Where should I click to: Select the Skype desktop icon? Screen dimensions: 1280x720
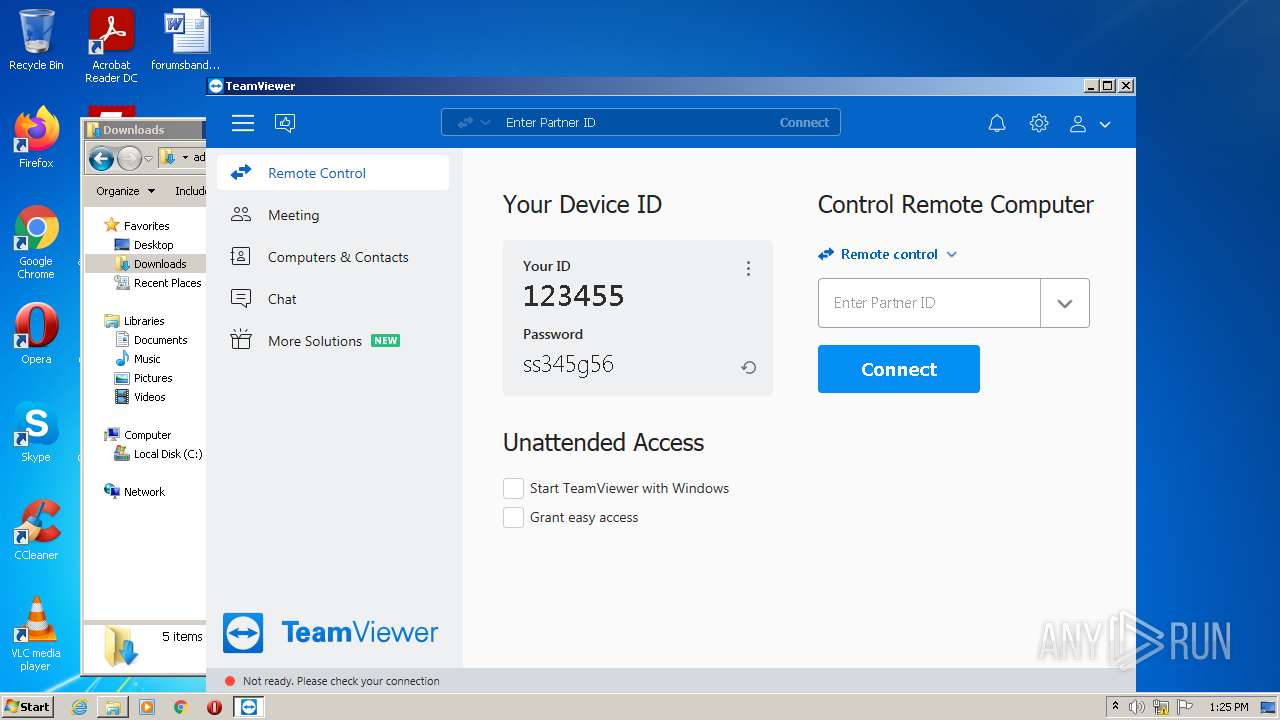pyautogui.click(x=36, y=432)
